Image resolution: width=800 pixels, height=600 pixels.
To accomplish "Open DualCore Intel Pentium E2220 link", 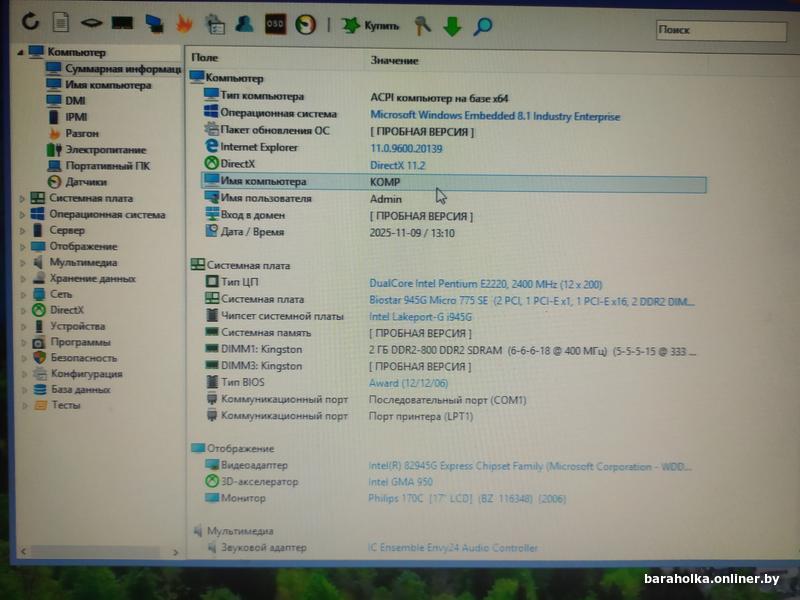I will click(485, 284).
